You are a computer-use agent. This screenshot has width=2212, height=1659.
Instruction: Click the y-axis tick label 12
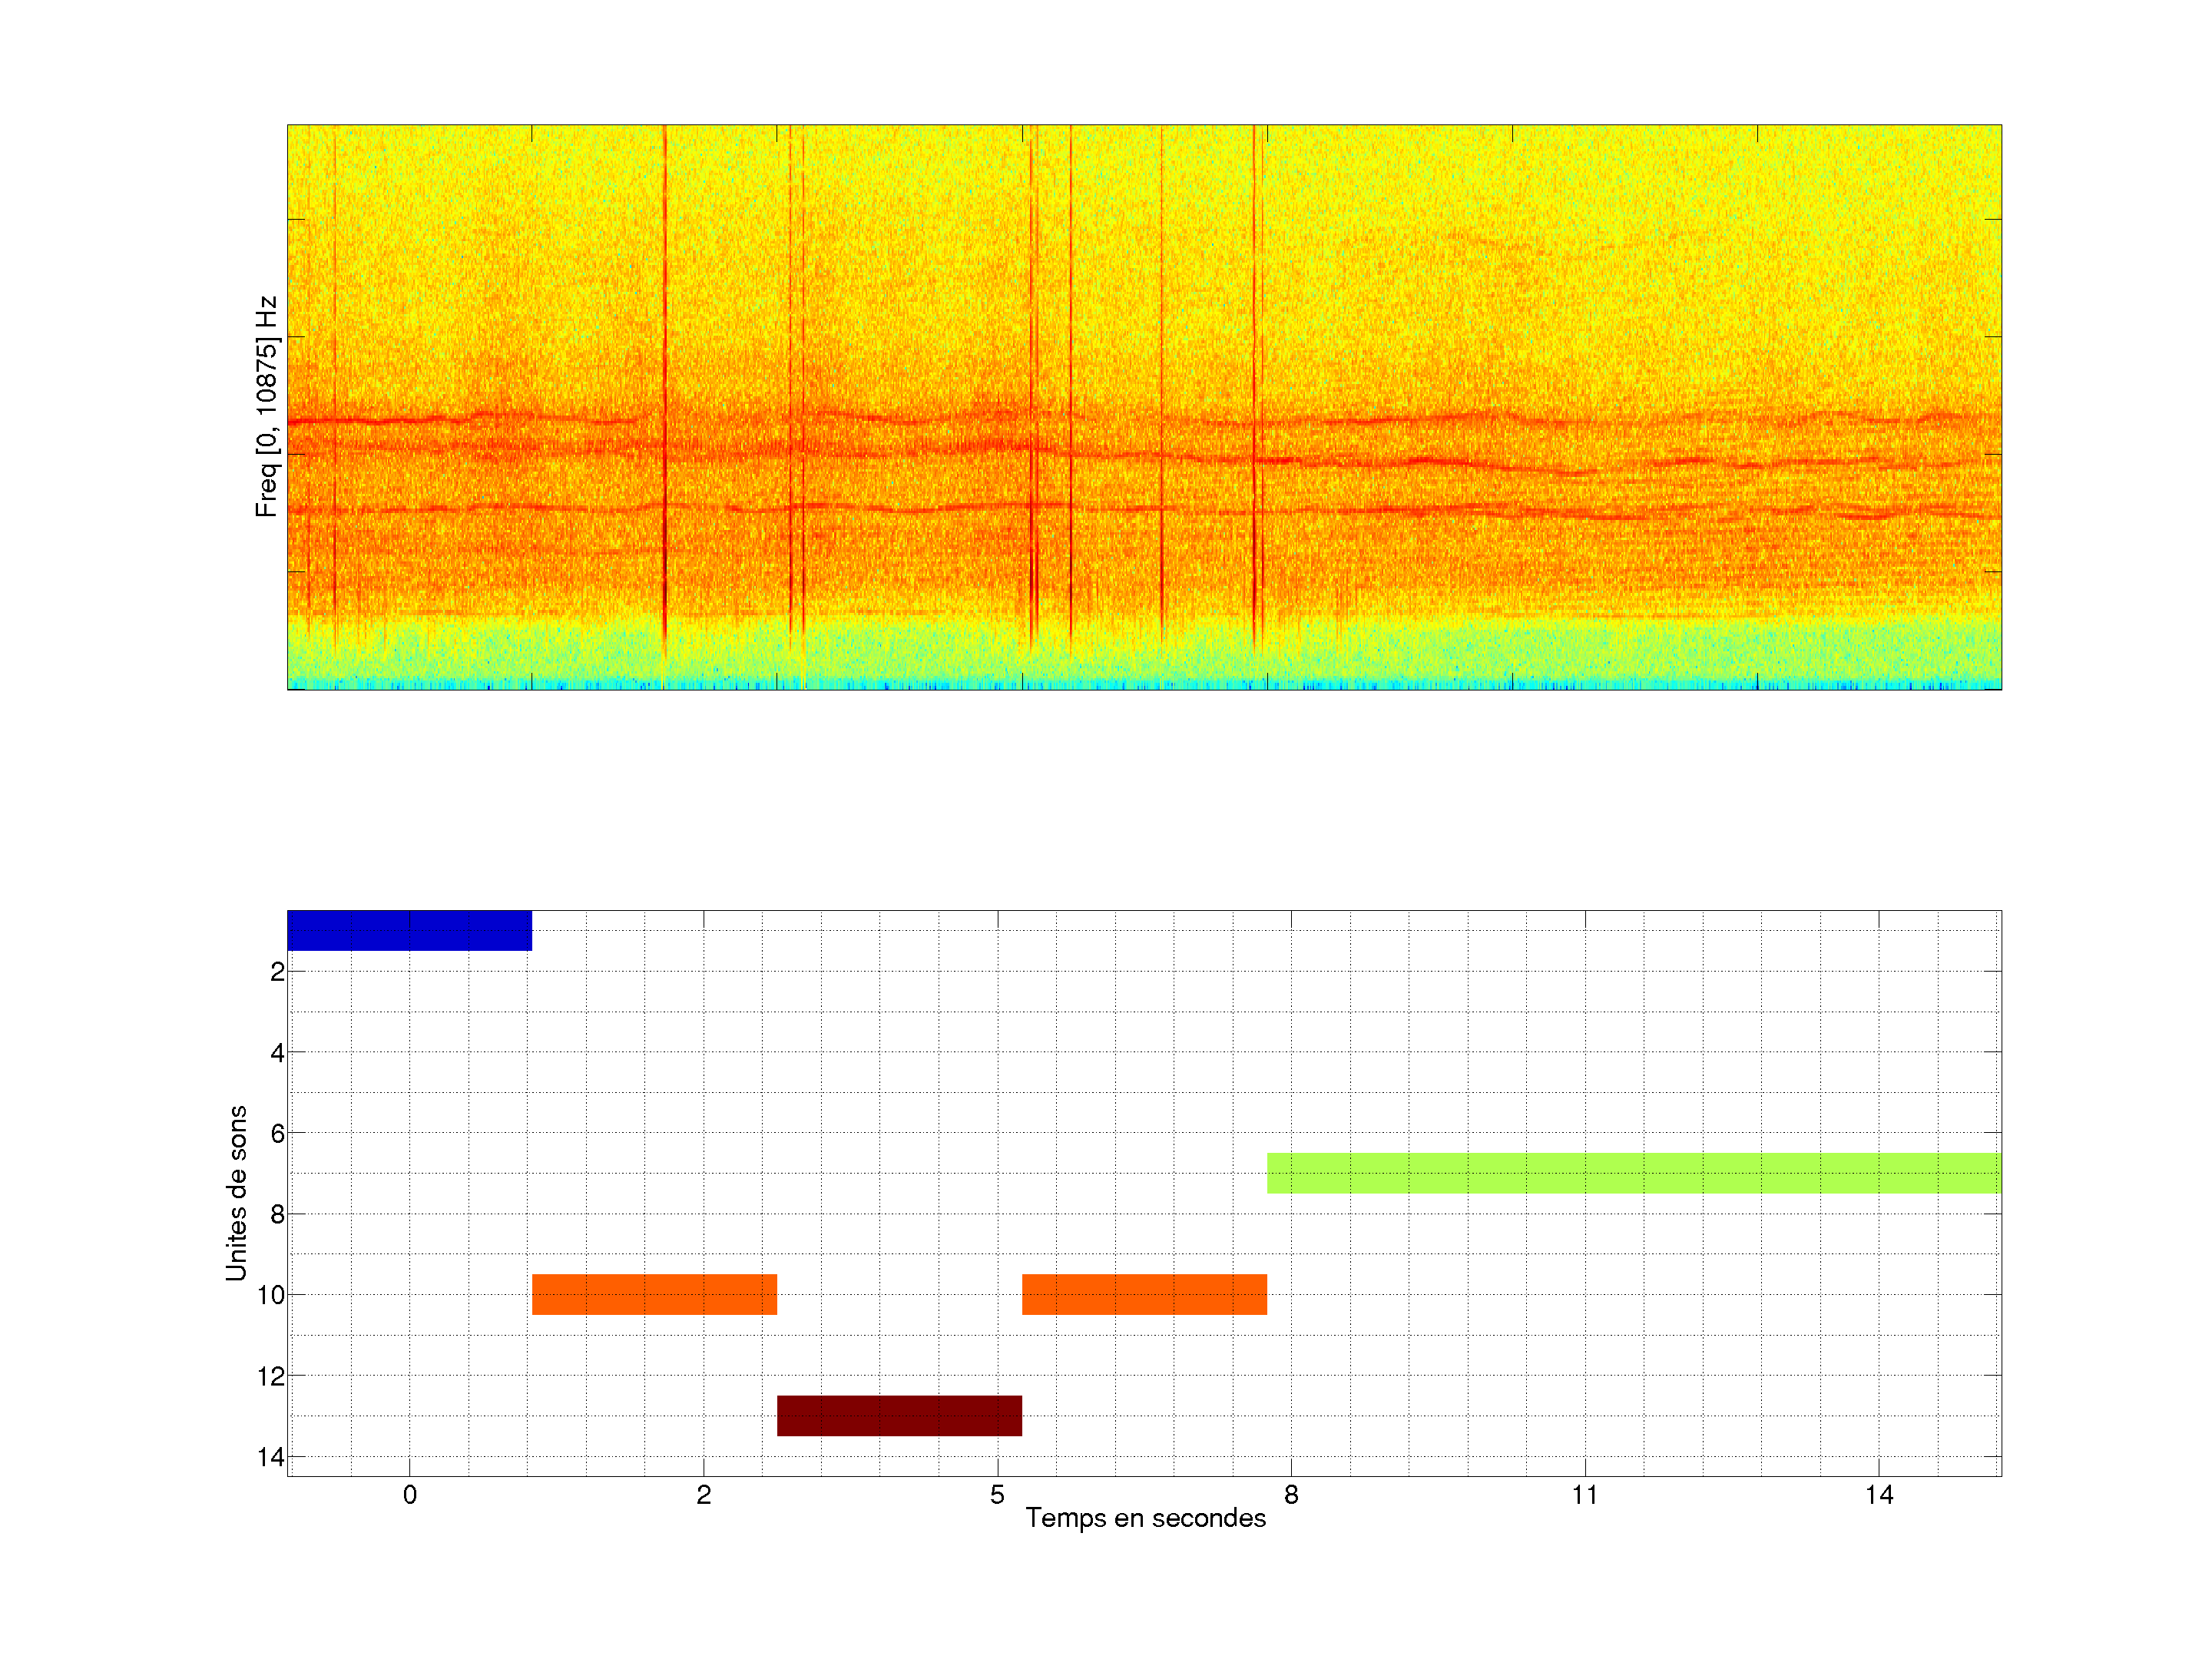point(271,1376)
